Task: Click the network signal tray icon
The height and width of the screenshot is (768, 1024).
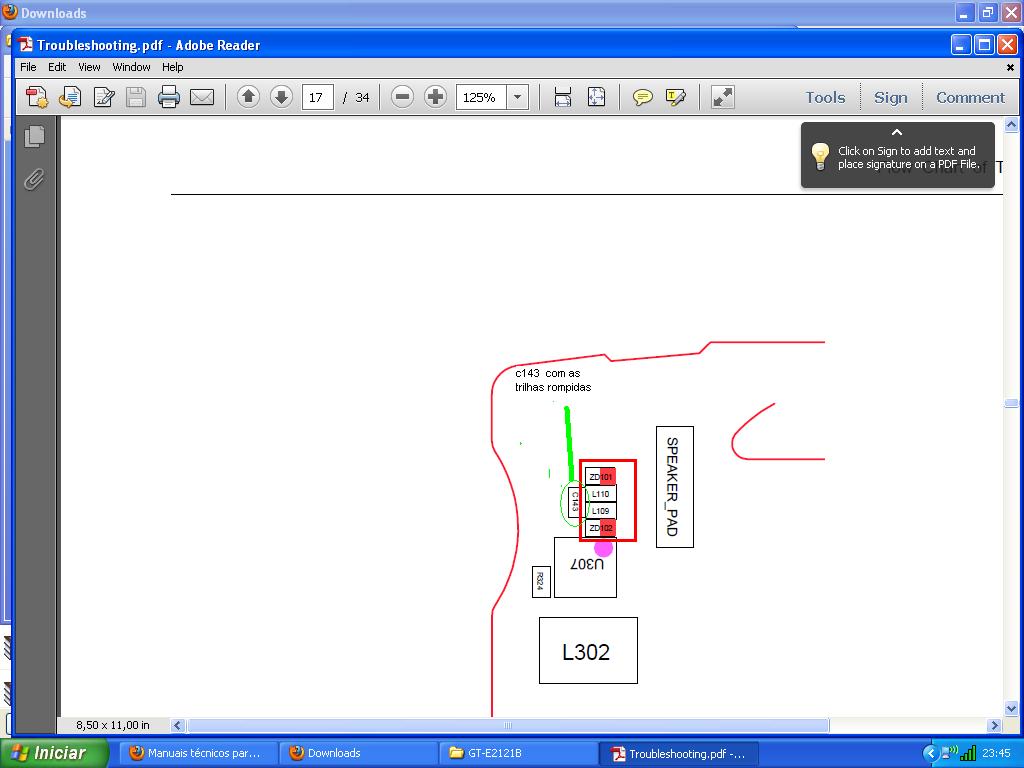Action: point(968,753)
